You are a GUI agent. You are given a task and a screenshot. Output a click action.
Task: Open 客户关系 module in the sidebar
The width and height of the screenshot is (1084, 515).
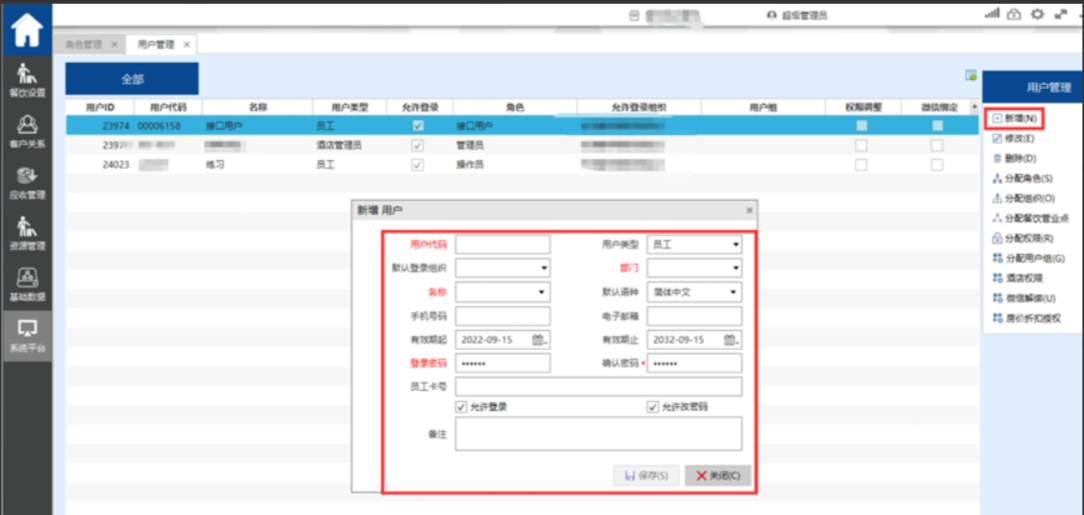[x=27, y=131]
